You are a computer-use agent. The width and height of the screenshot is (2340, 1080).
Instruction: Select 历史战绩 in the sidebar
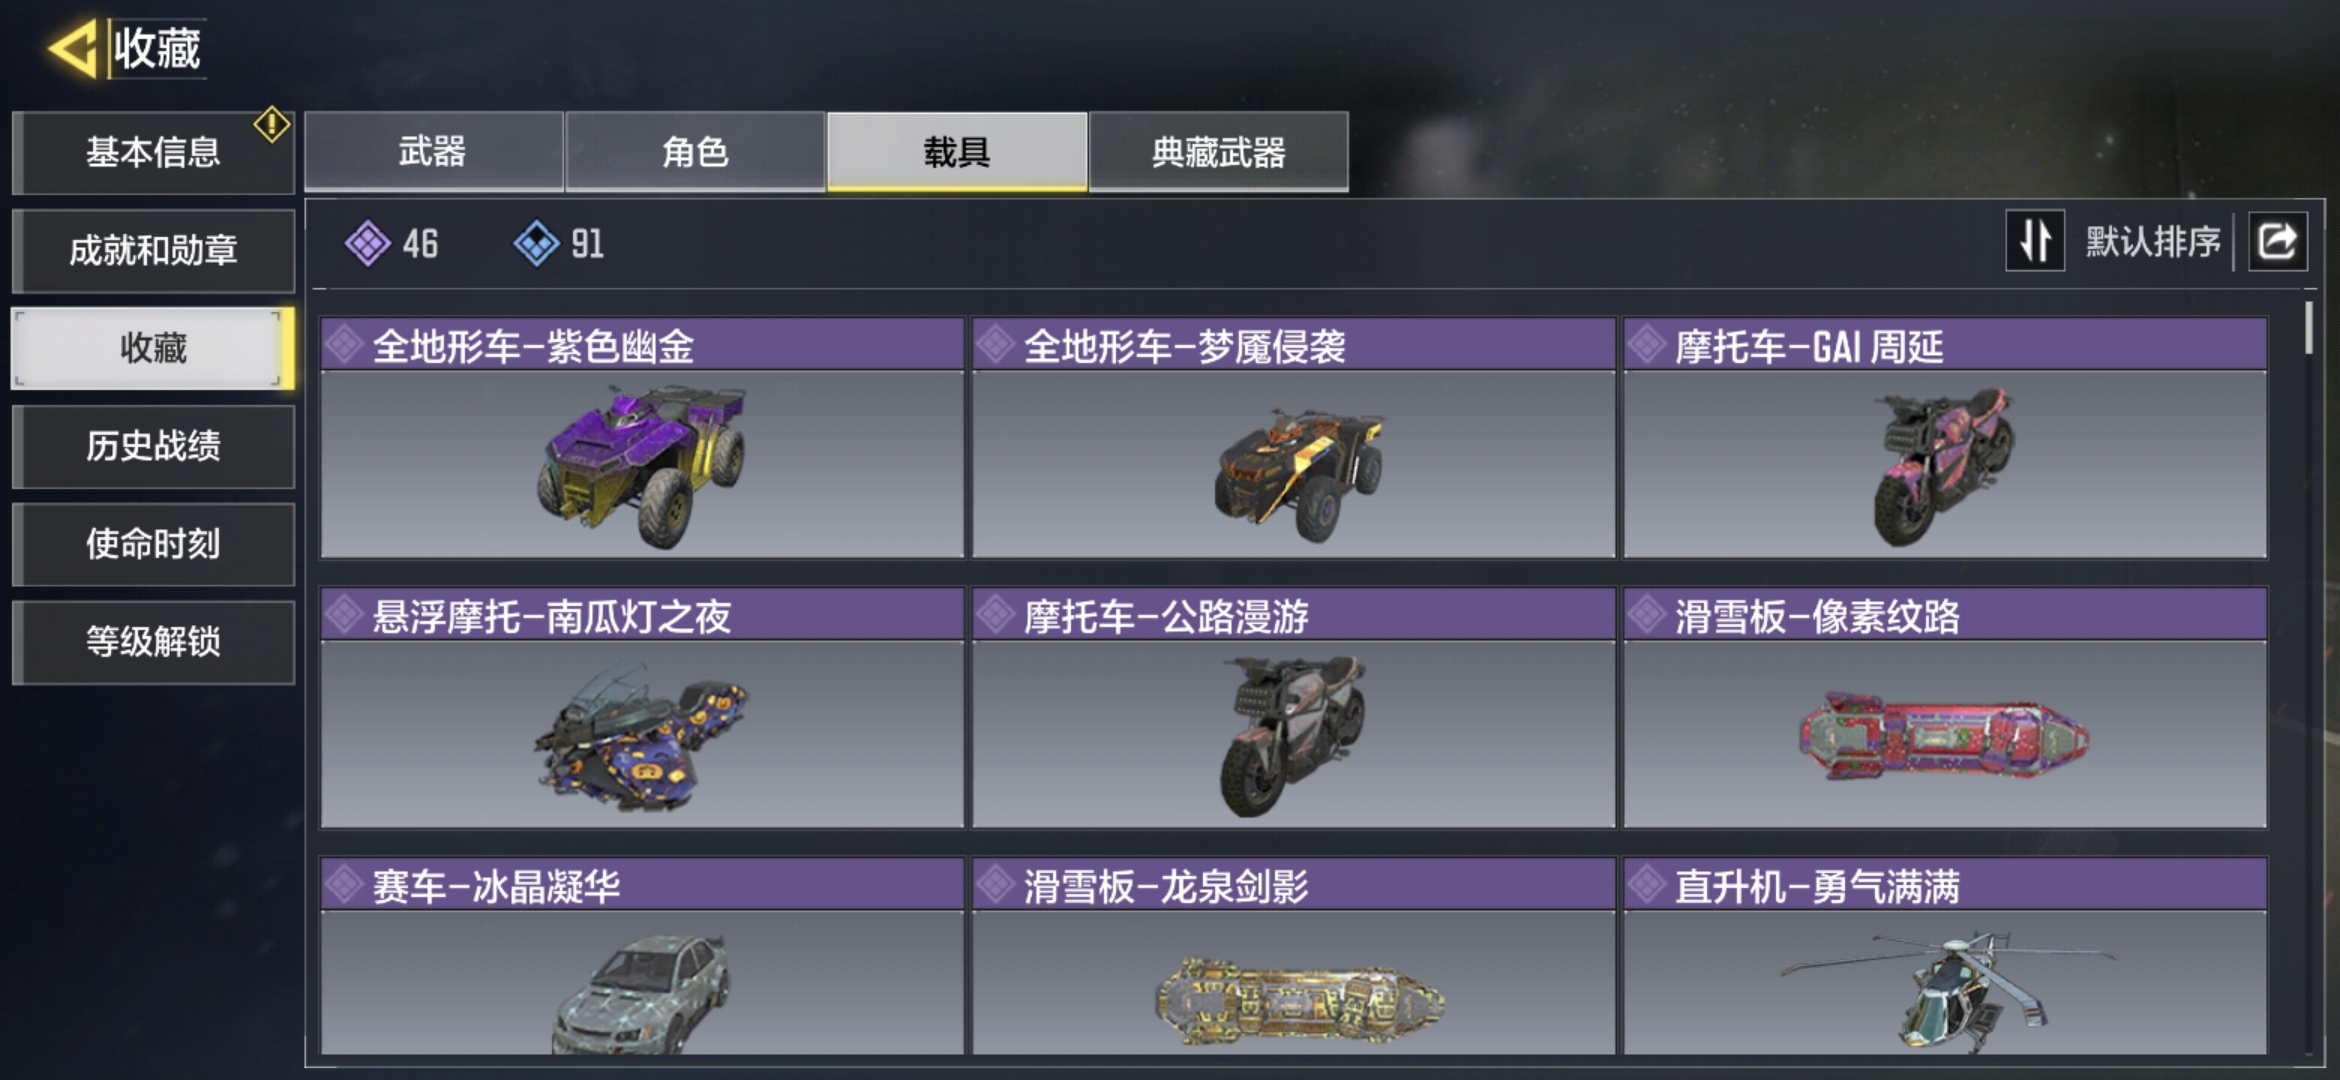click(153, 446)
